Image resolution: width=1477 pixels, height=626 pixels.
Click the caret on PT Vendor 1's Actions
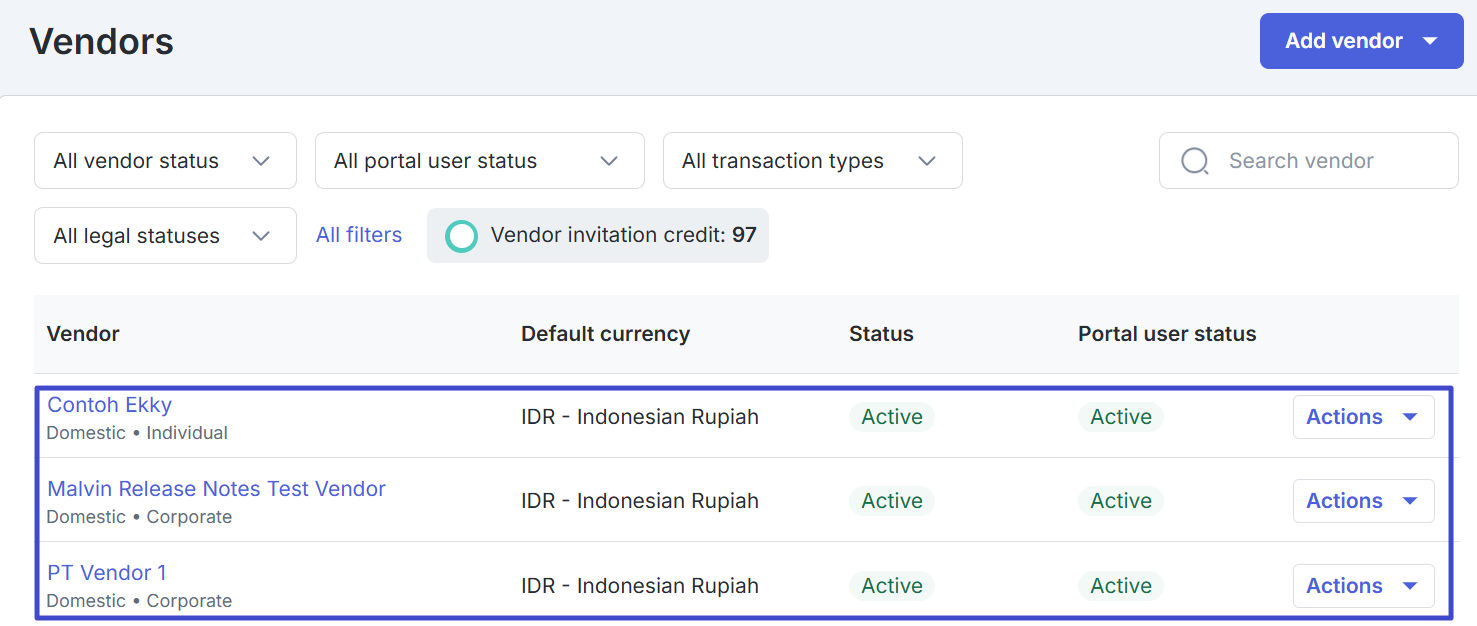click(1411, 586)
